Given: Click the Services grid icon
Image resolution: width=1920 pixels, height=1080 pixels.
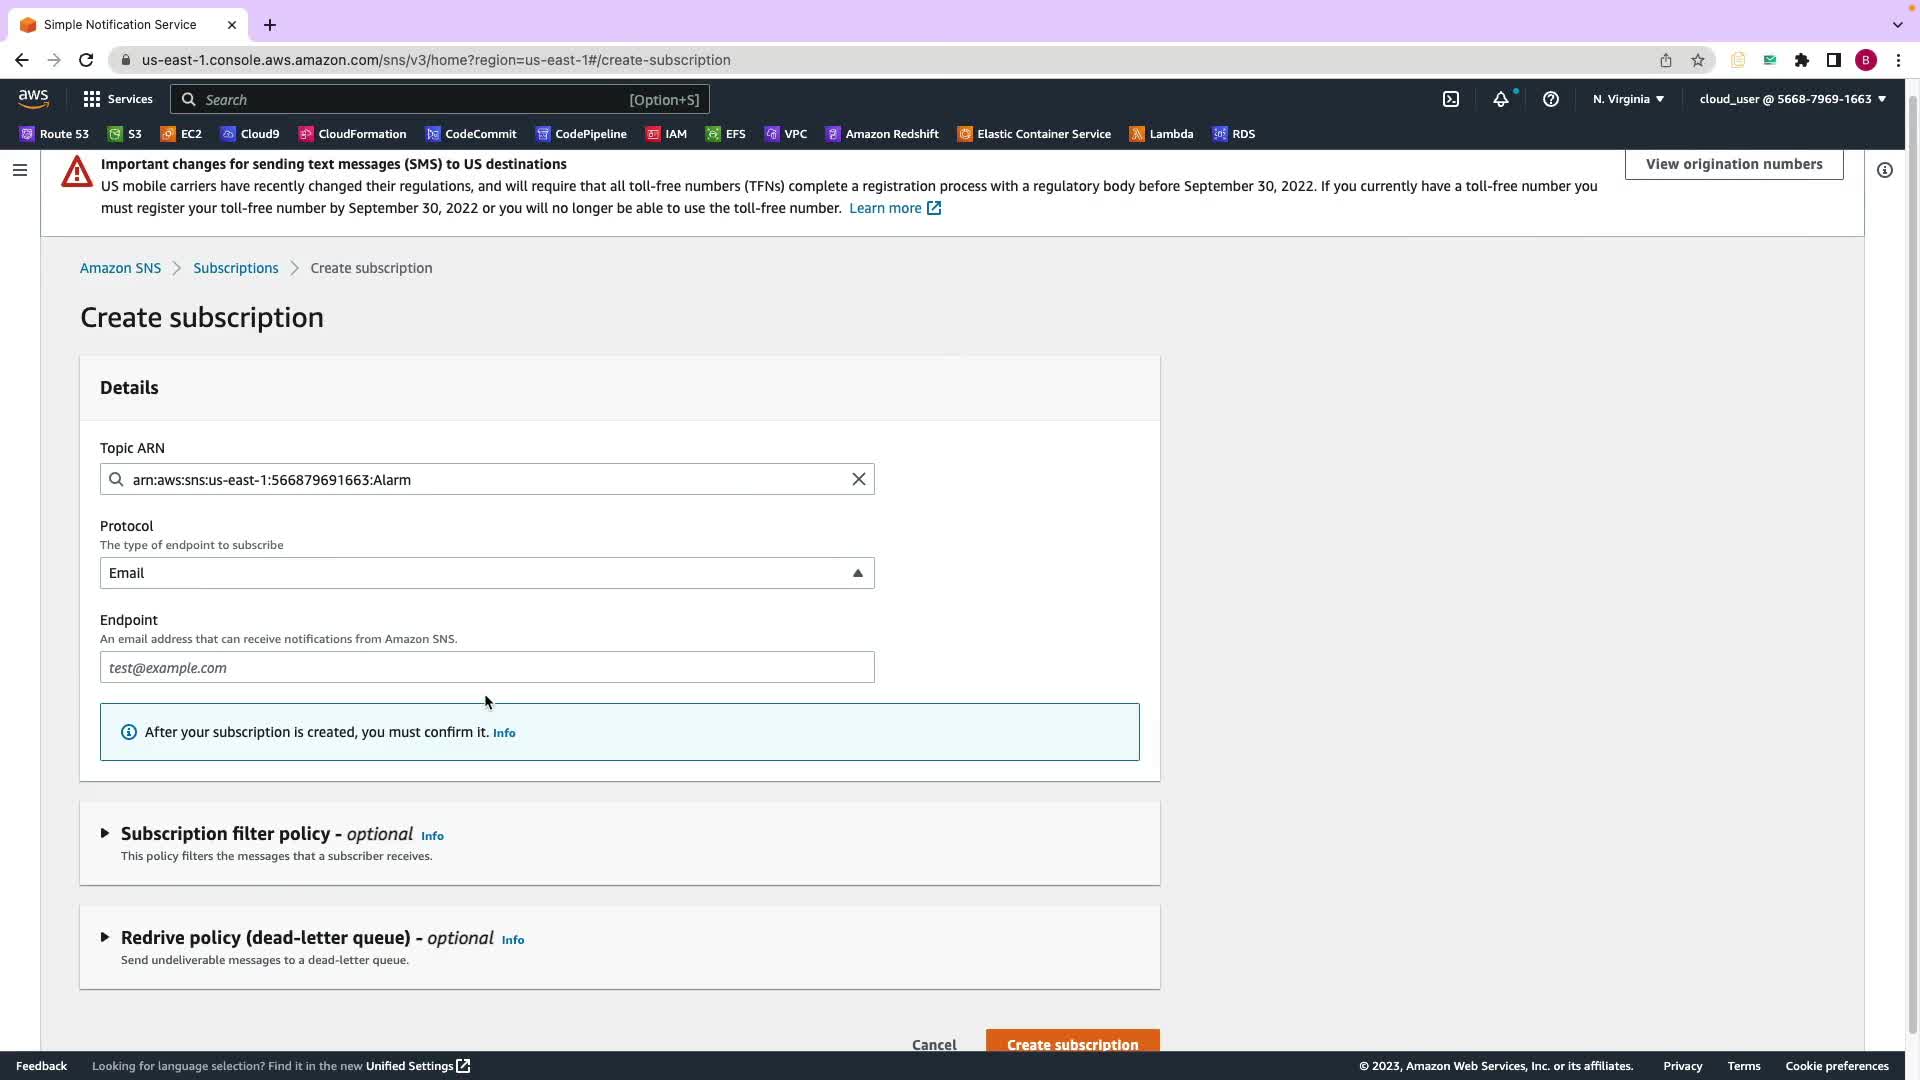Looking at the screenshot, I should tap(92, 99).
